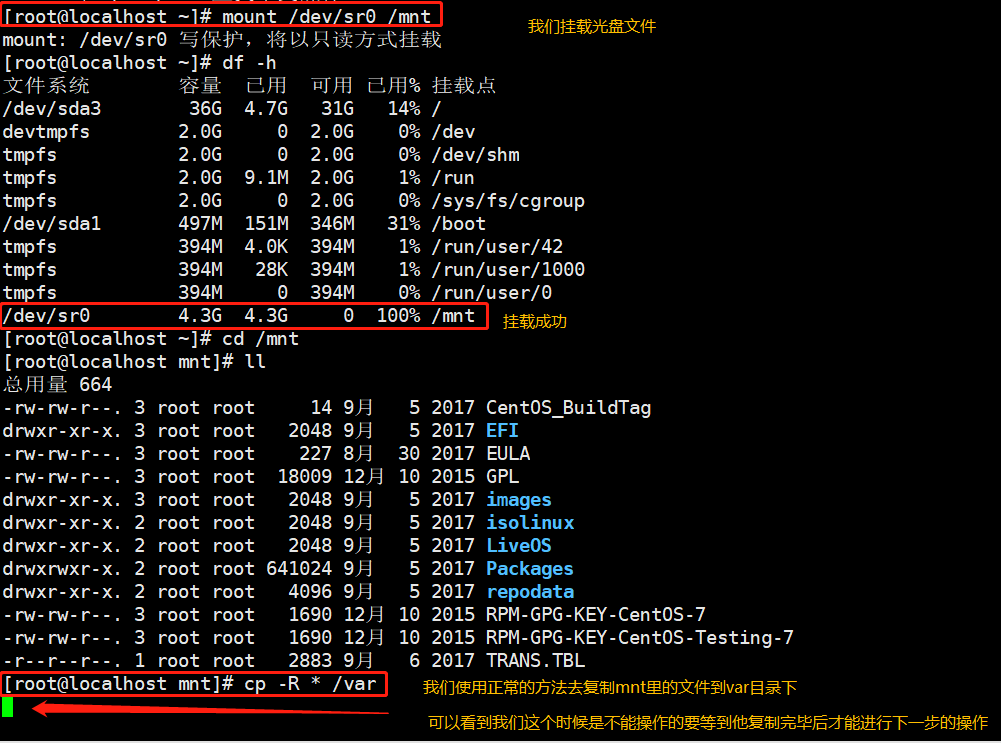1001x743 pixels.
Task: Click the '已用%' column header
Action: point(394,86)
